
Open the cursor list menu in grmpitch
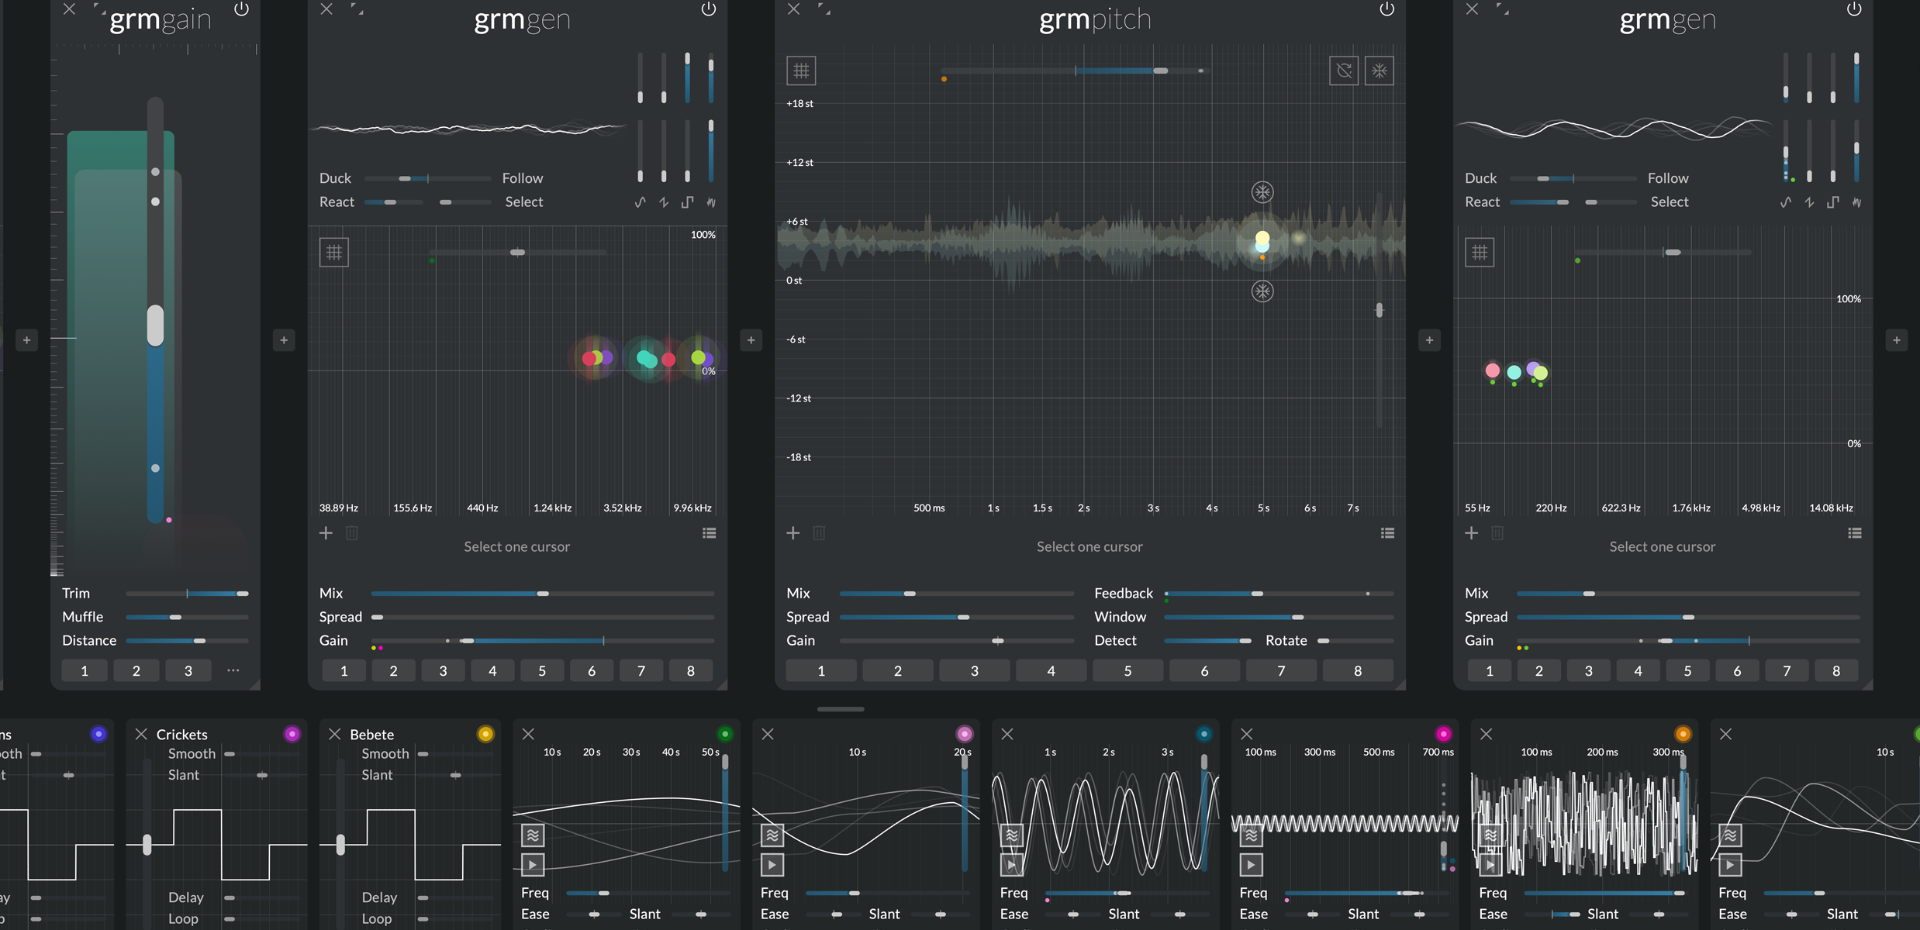coord(1387,533)
